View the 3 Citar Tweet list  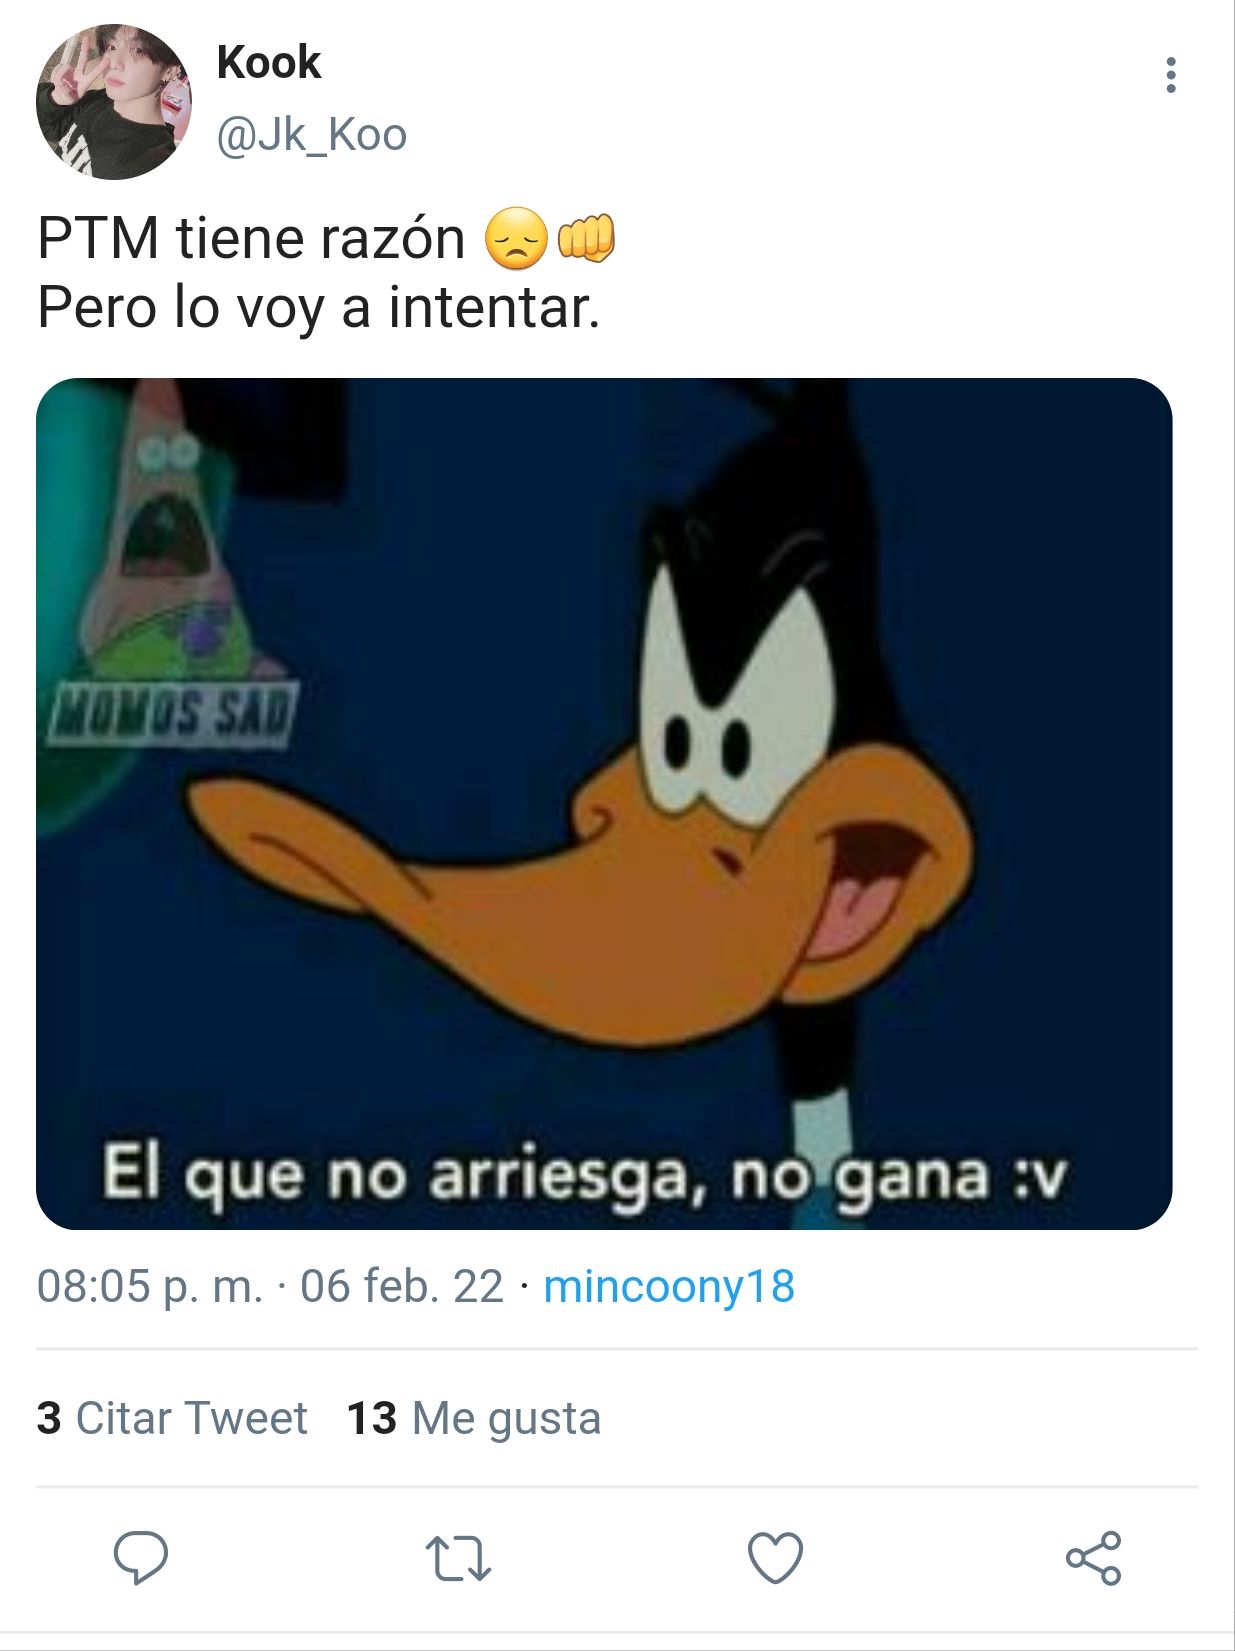pyautogui.click(x=172, y=1418)
